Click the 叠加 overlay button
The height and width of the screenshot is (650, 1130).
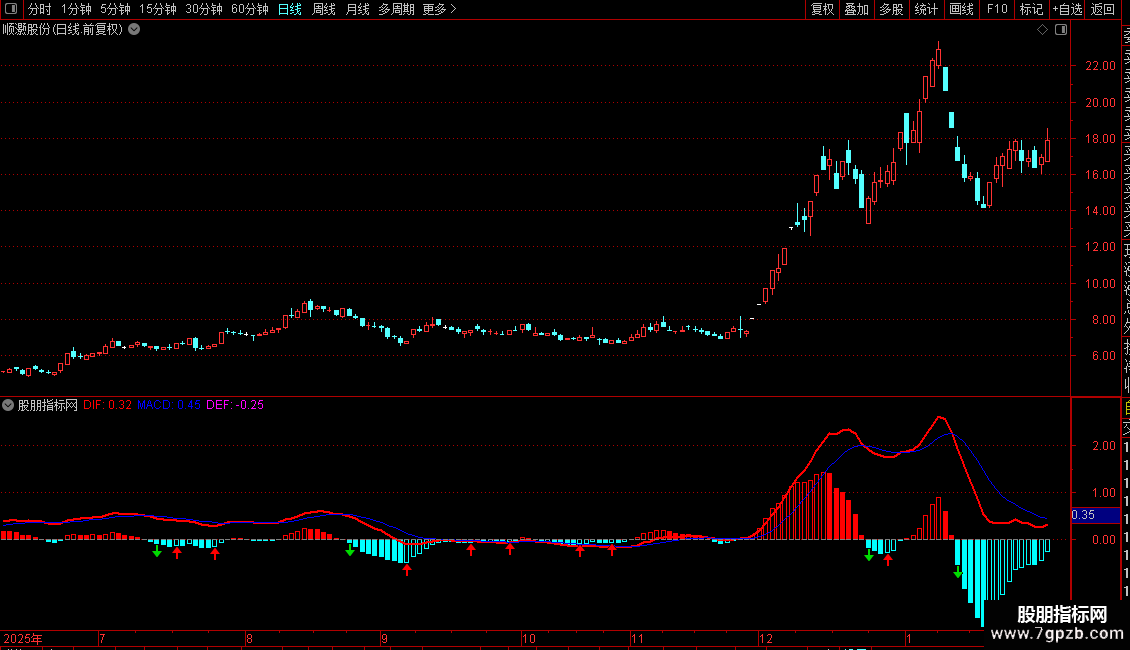coord(857,9)
